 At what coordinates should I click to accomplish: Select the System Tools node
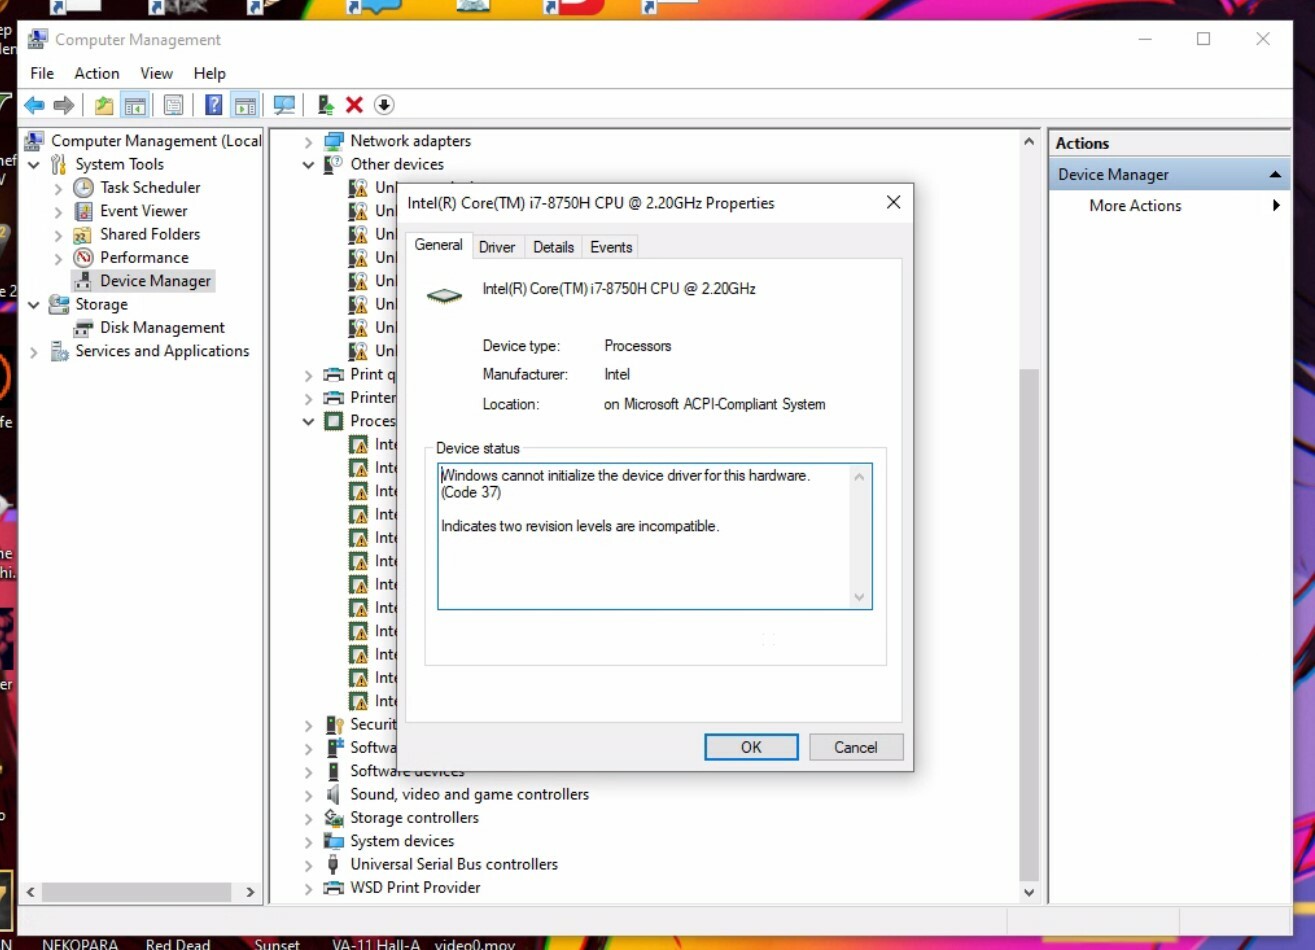pos(119,164)
